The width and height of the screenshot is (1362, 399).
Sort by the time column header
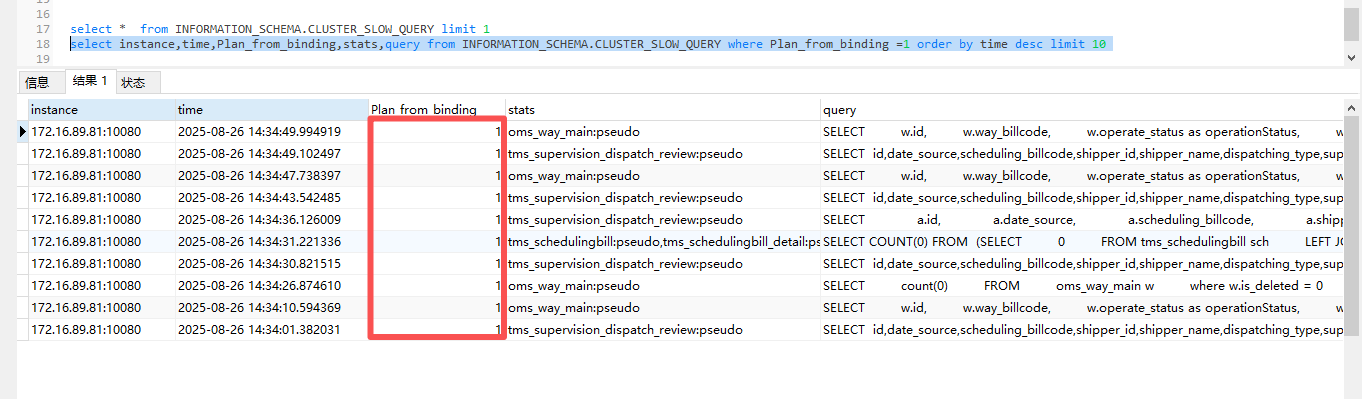pyautogui.click(x=271, y=110)
